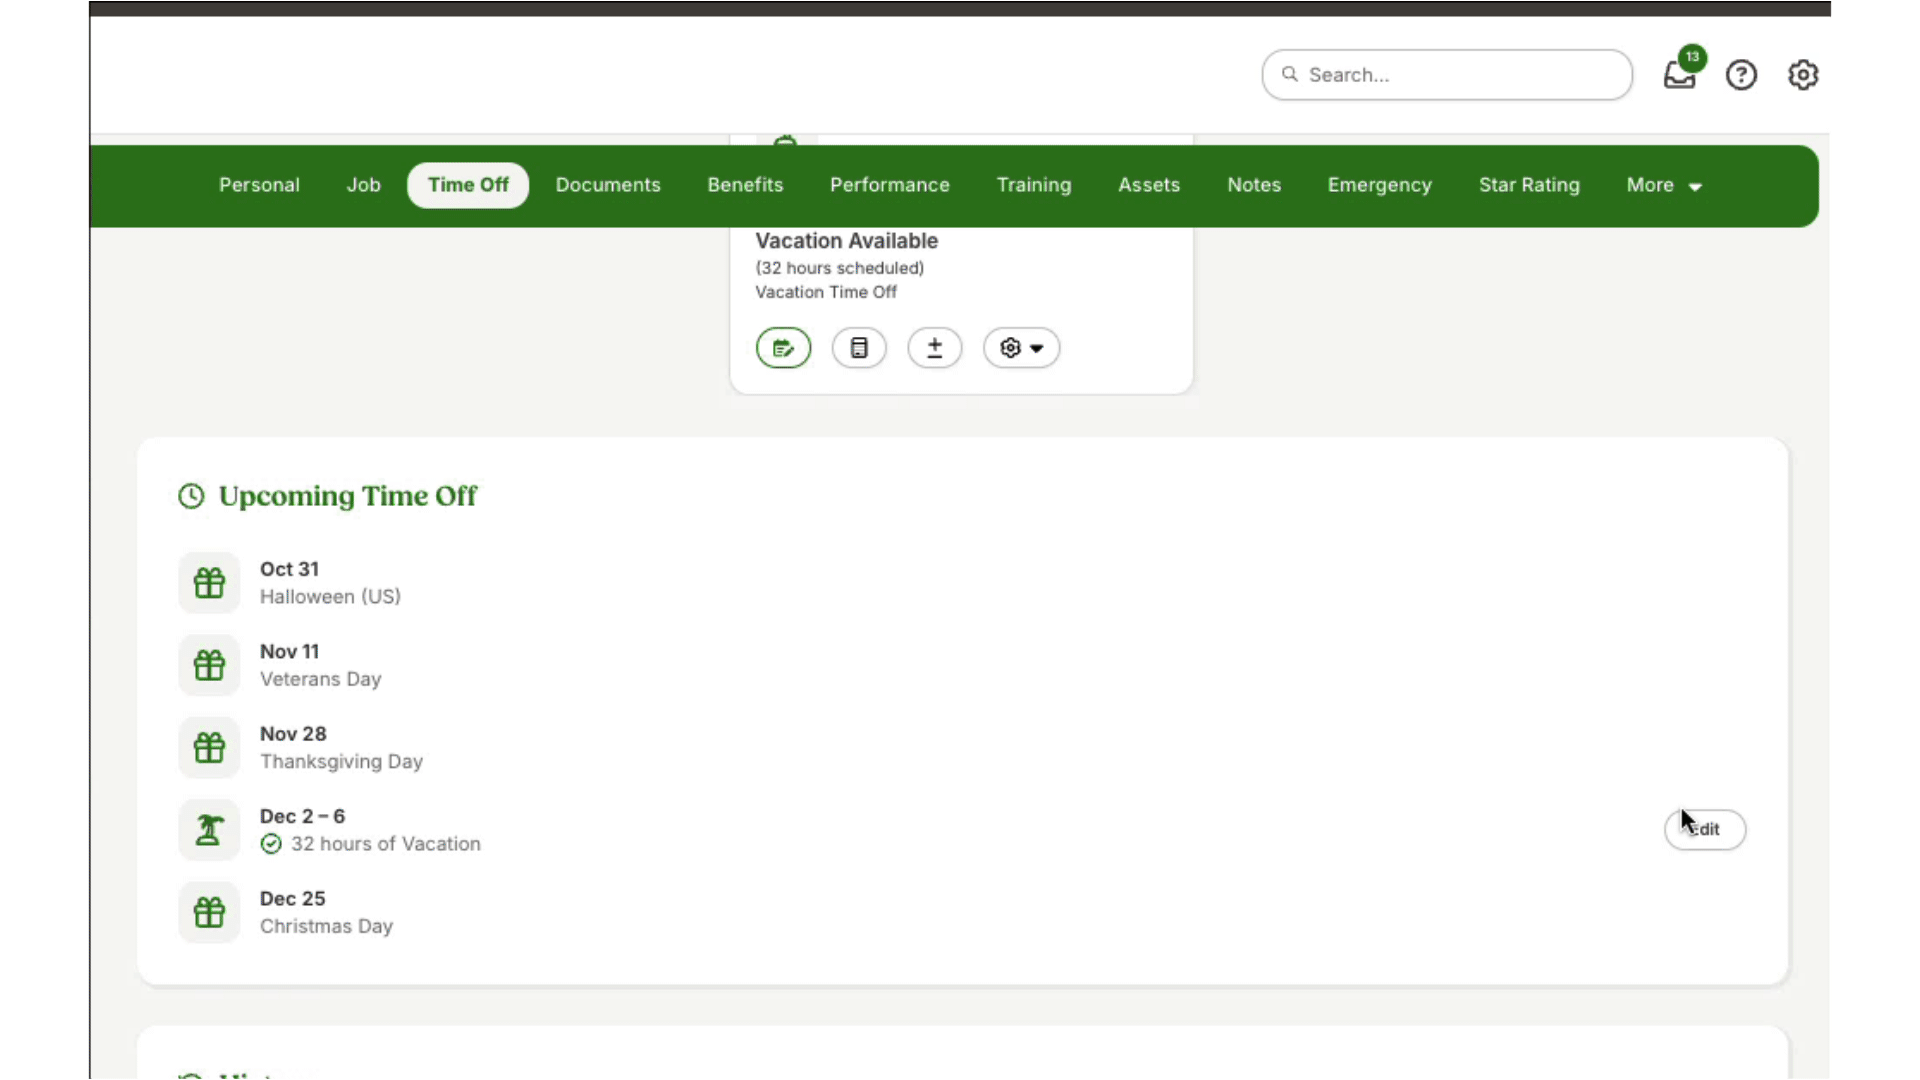Focus the Search input field
This screenshot has width=1920, height=1080.
(x=1447, y=75)
